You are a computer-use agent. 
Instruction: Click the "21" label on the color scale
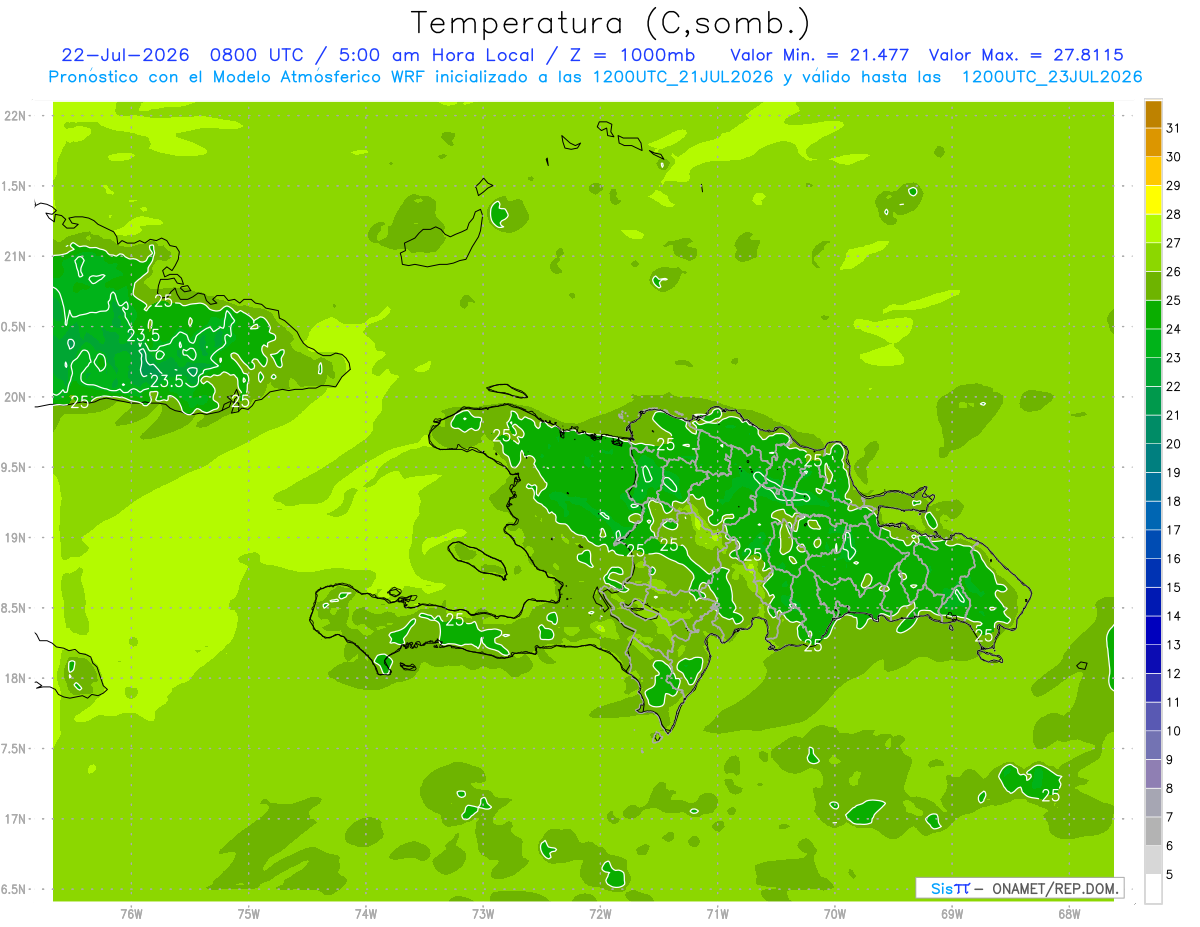[1173, 415]
